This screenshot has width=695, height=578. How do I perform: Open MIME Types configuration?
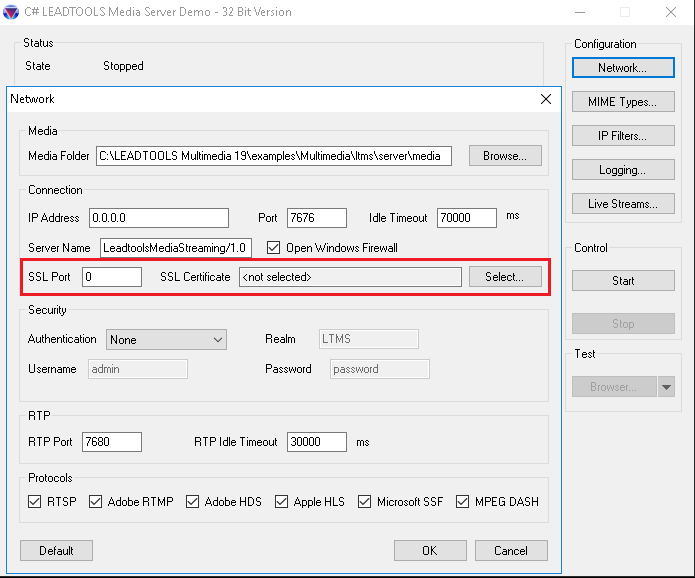click(623, 102)
